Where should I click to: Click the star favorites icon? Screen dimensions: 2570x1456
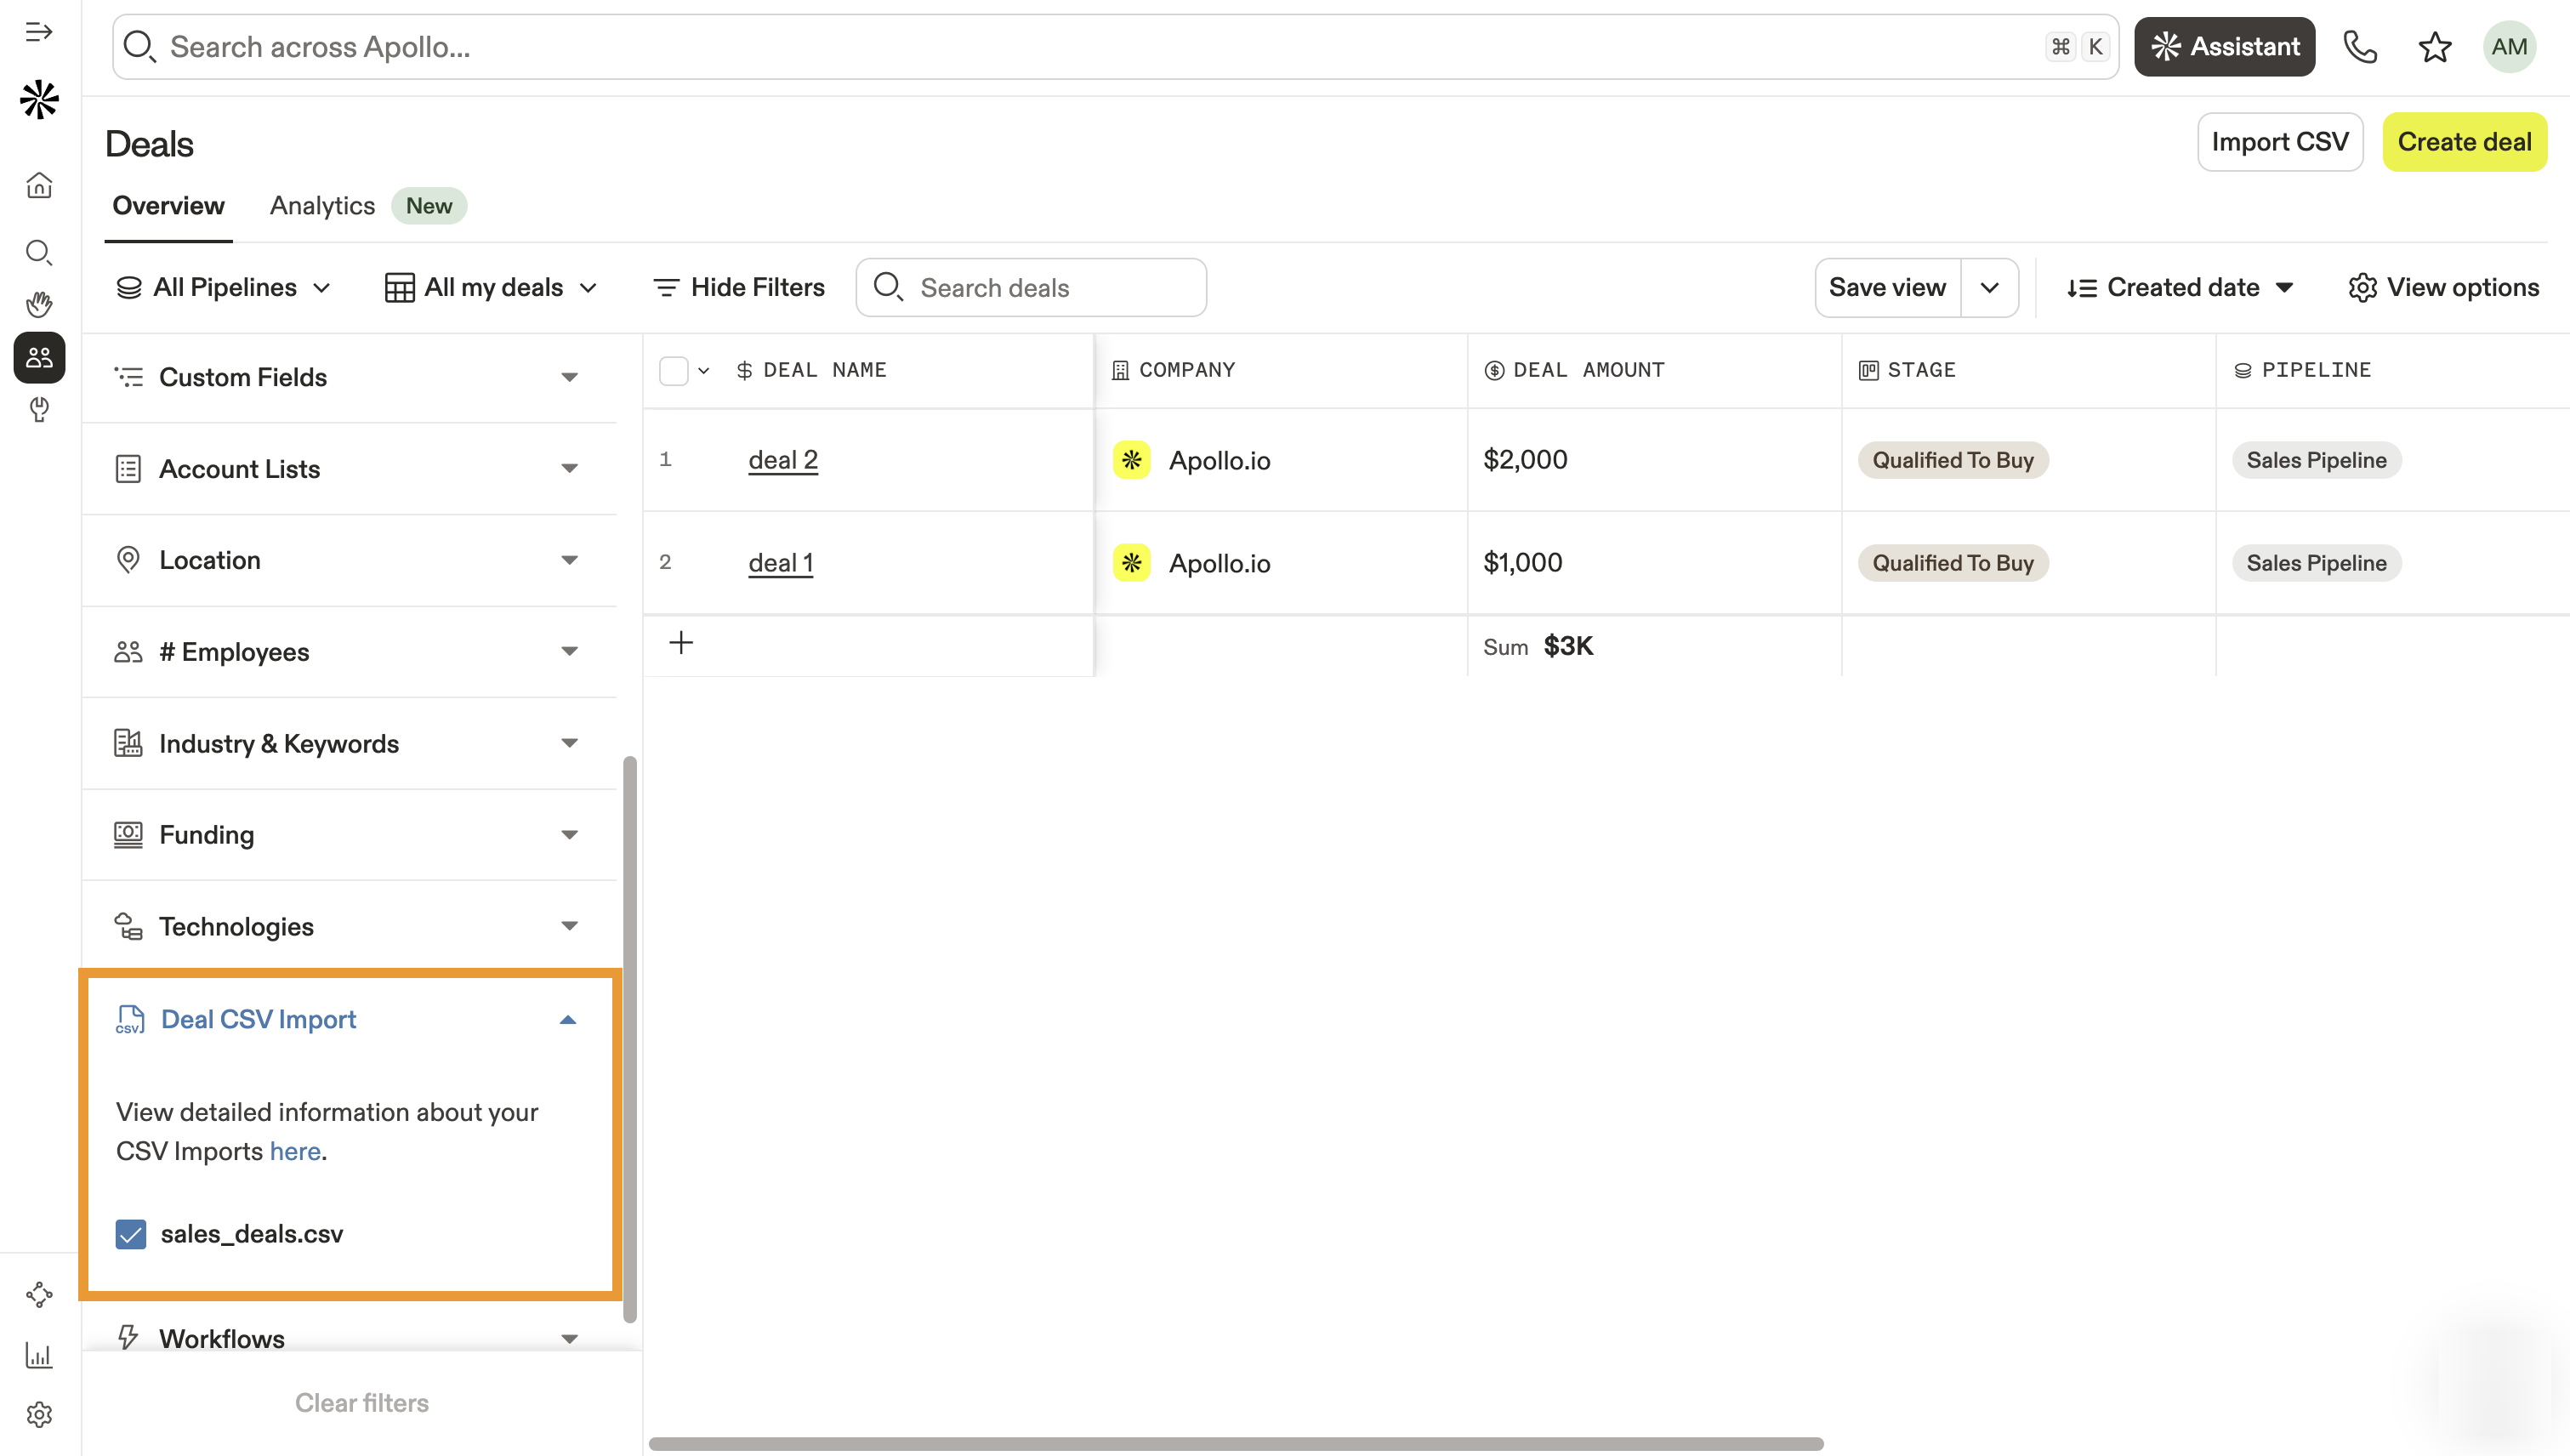2435,47
